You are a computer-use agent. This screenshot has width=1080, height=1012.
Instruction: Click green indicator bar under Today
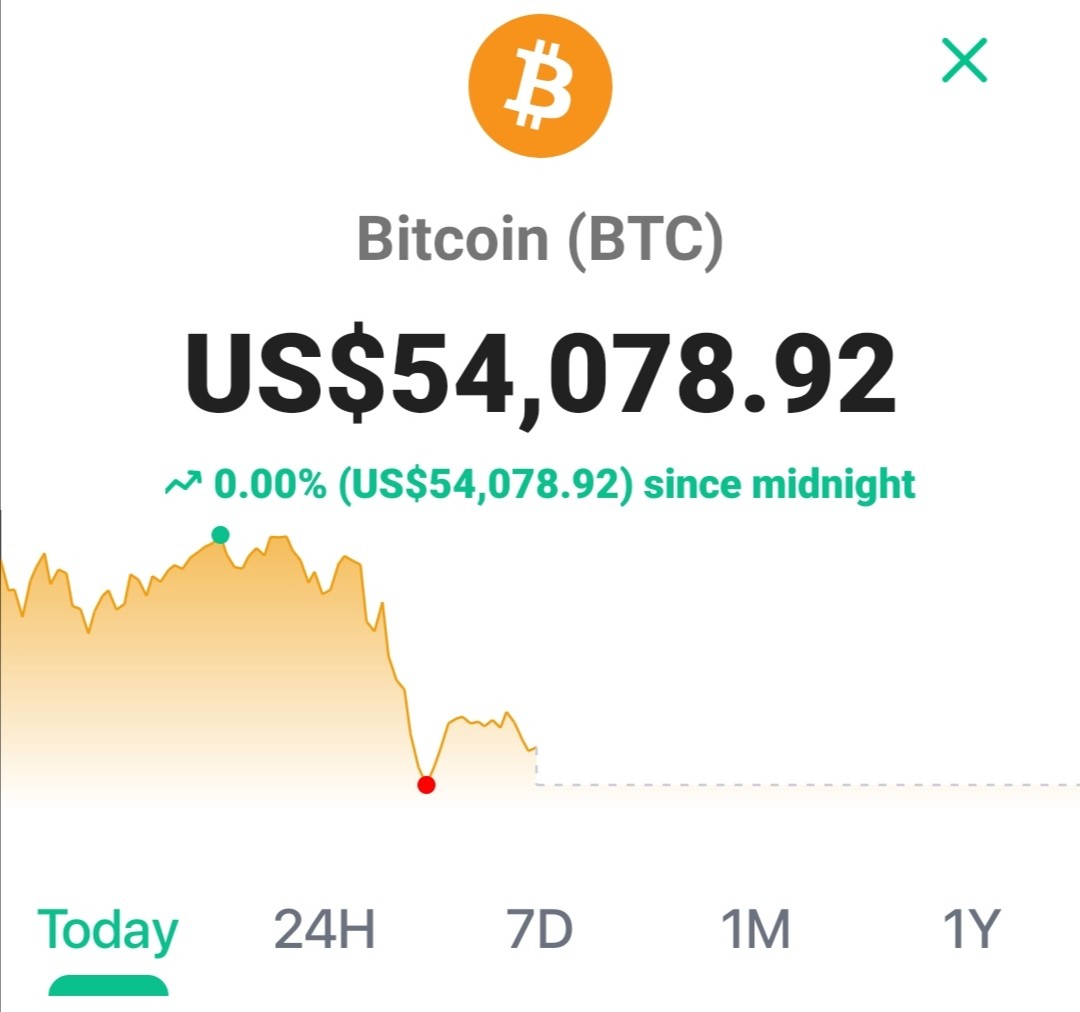pyautogui.click(x=108, y=986)
